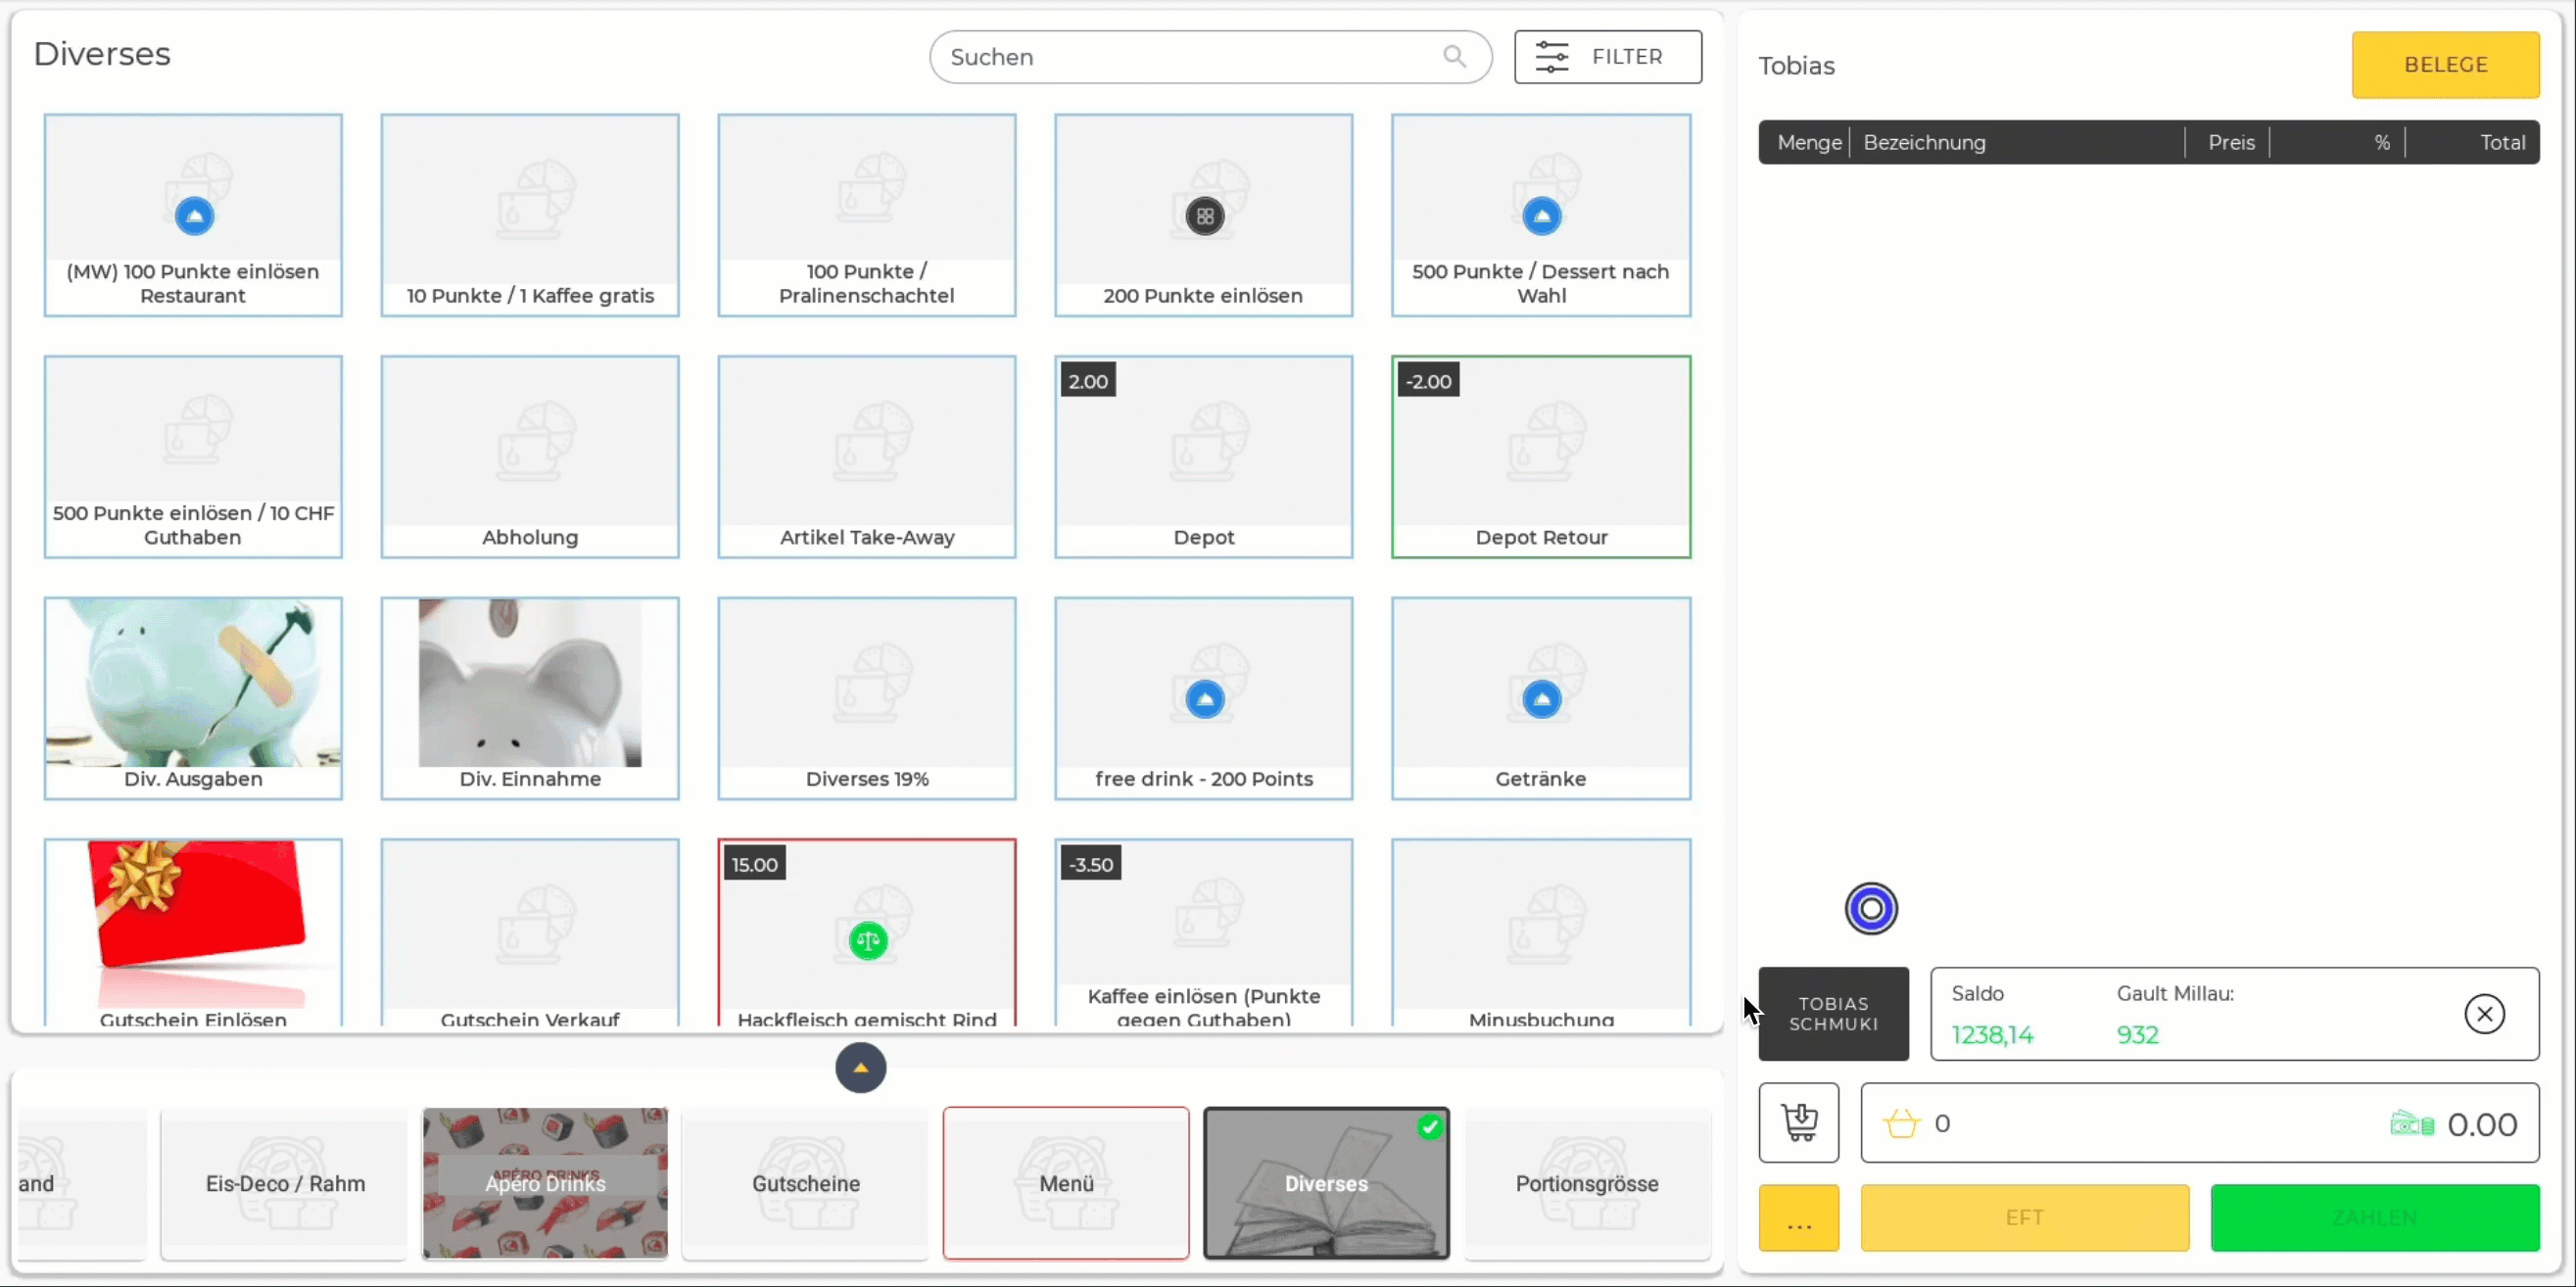Image resolution: width=2576 pixels, height=1287 pixels.
Task: Toggle the Menü category tab selection
Action: (1067, 1182)
